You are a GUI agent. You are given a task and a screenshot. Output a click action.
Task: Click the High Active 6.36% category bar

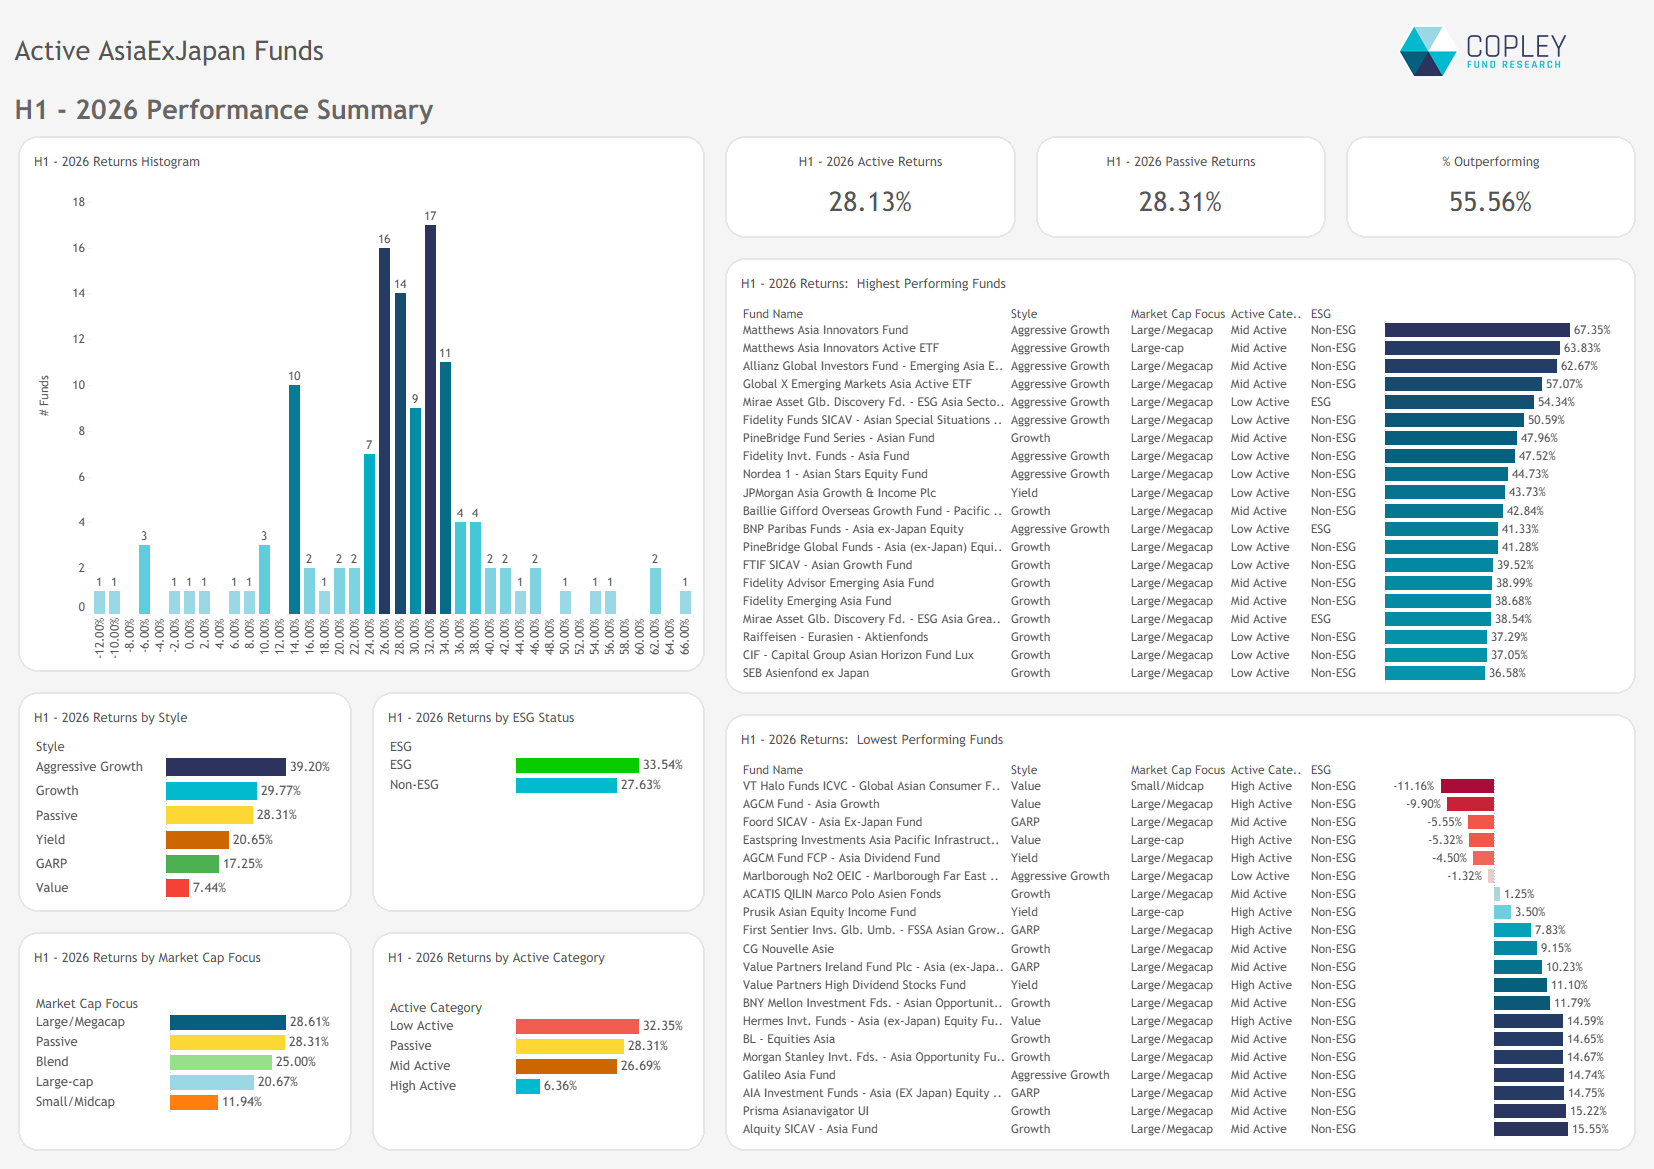528,1086
